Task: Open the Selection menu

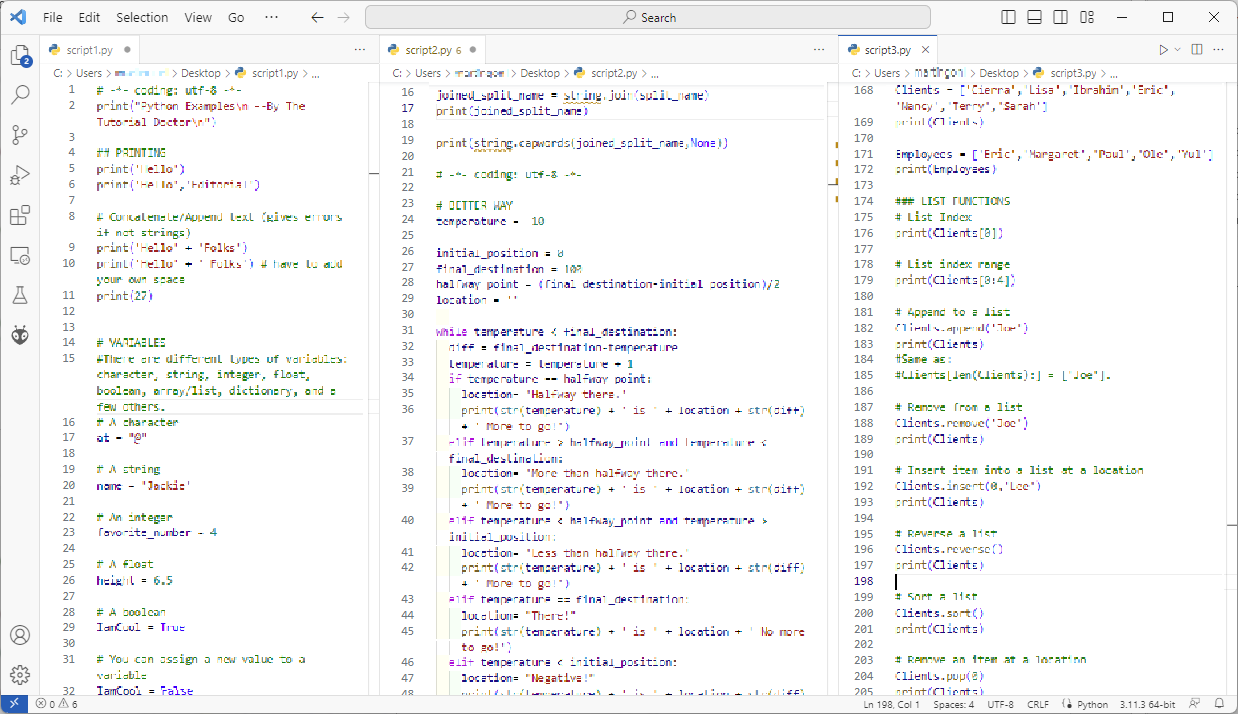Action: (142, 17)
